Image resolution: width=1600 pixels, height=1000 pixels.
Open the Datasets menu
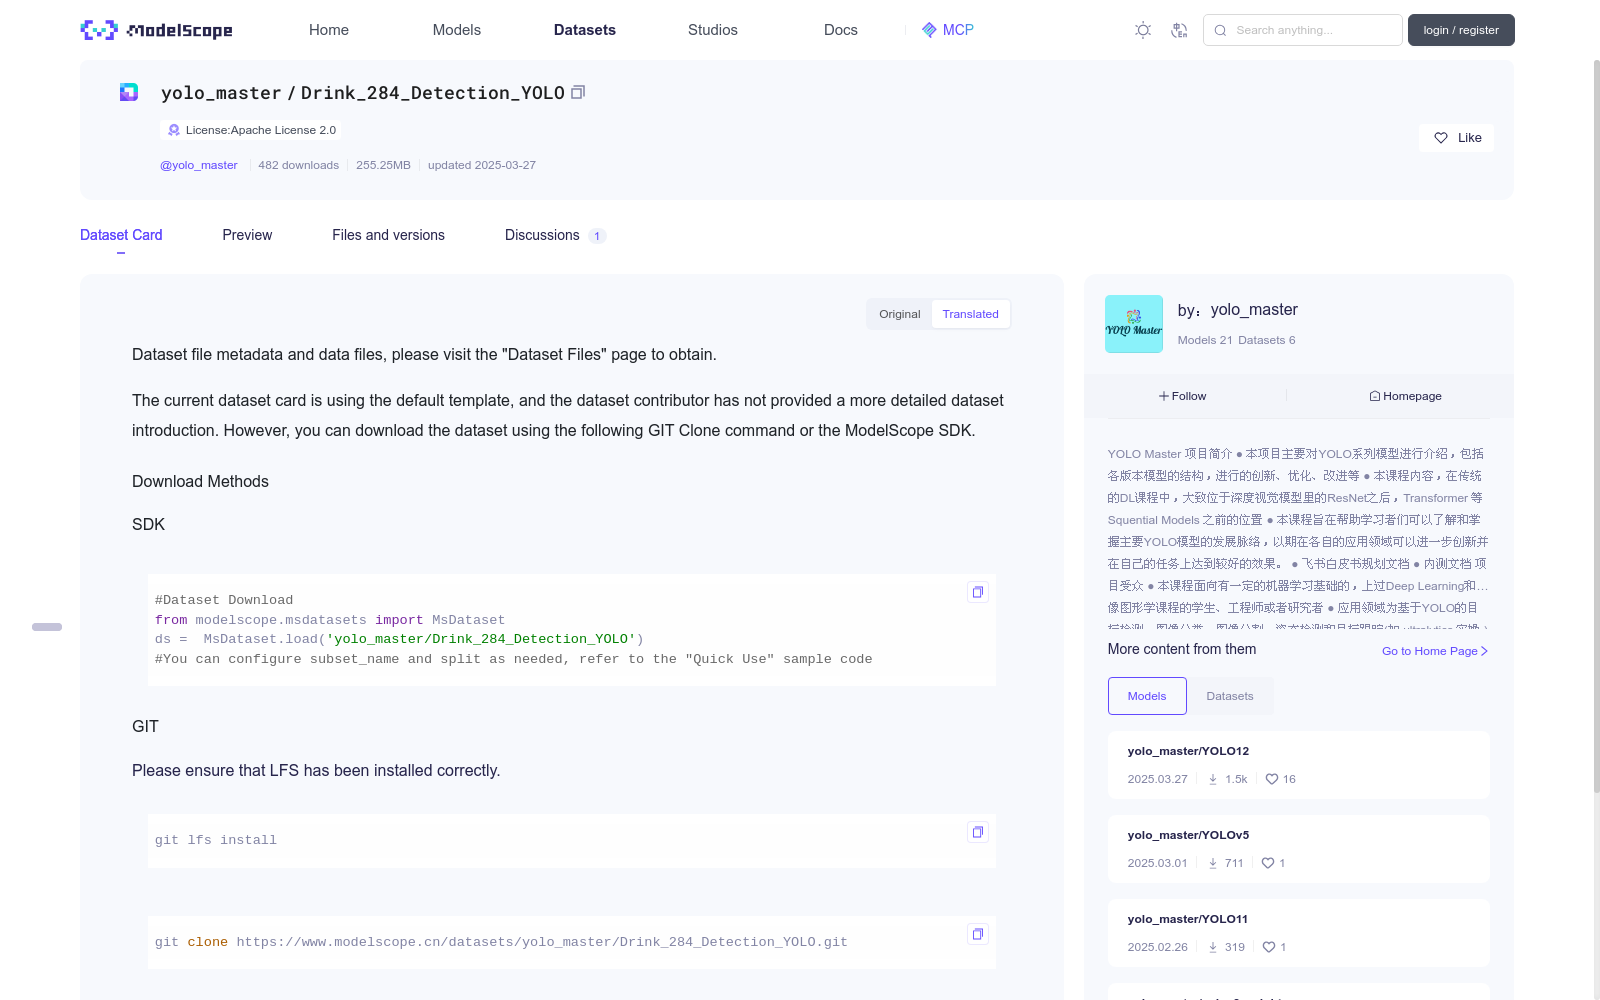point(585,30)
